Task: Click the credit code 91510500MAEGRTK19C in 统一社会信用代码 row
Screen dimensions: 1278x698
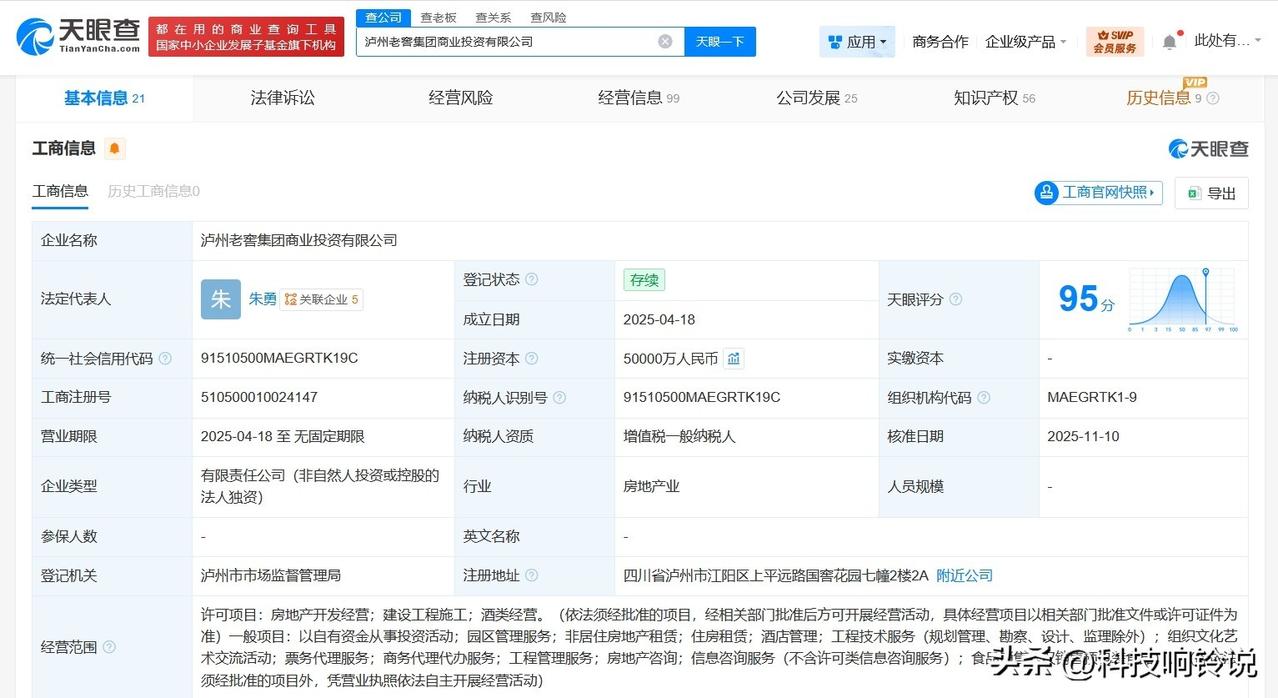Action: click(279, 358)
